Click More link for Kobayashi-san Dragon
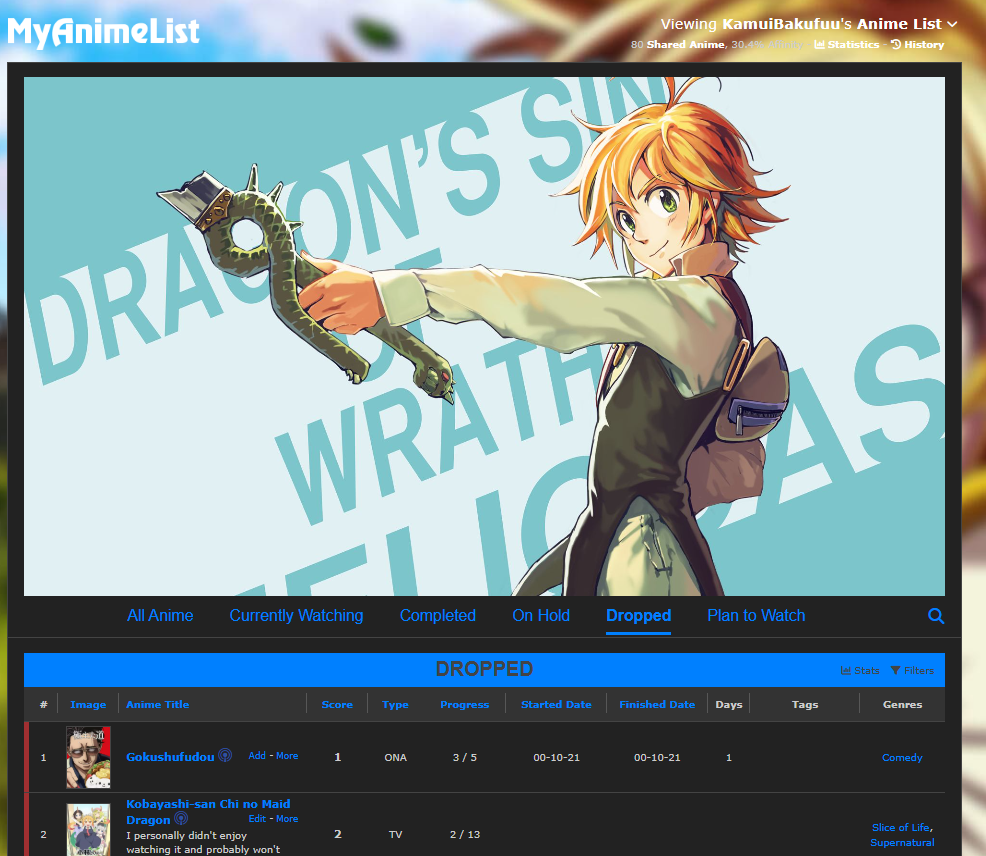The height and width of the screenshot is (856, 986). pos(287,818)
